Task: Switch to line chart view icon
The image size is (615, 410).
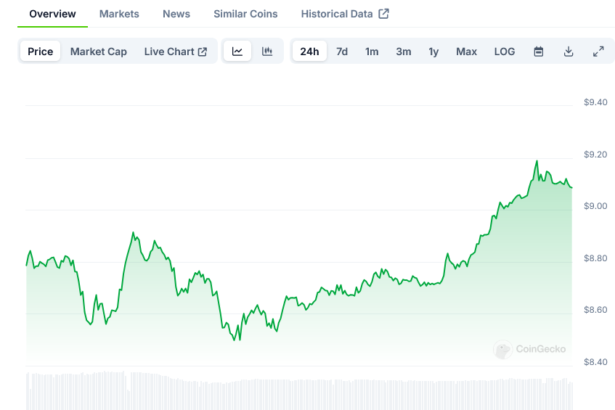Action: coord(237,52)
